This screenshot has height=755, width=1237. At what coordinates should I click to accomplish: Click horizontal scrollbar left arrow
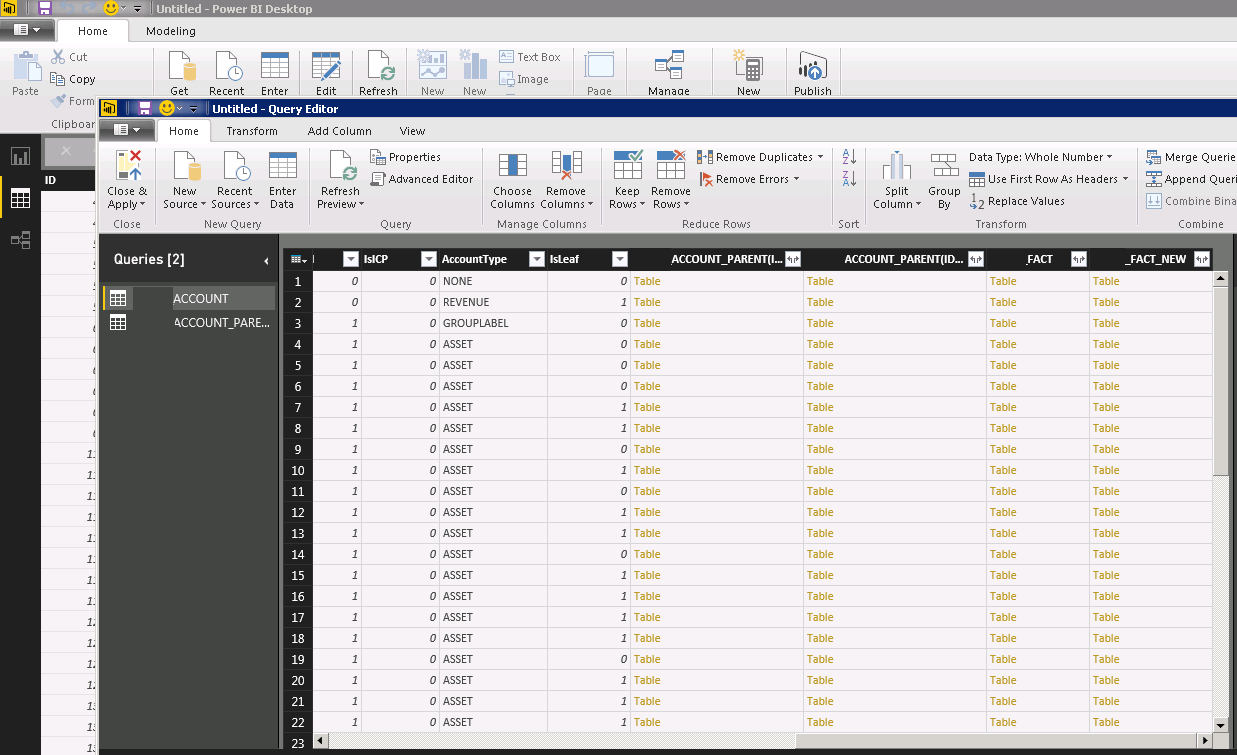pos(321,741)
